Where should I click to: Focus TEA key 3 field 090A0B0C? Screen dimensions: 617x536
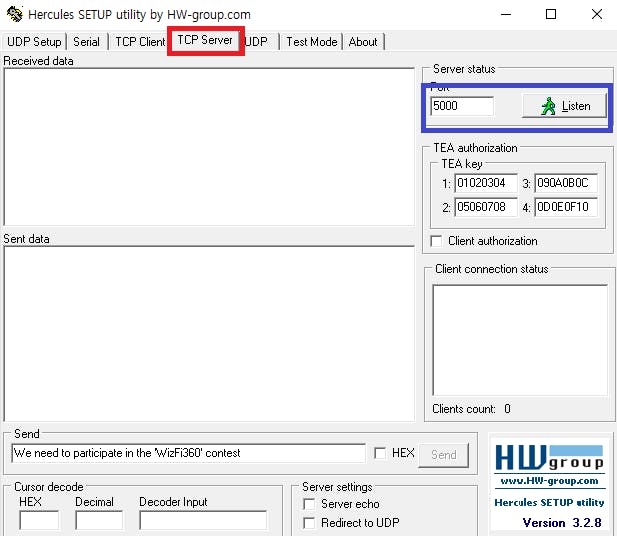(x=566, y=183)
